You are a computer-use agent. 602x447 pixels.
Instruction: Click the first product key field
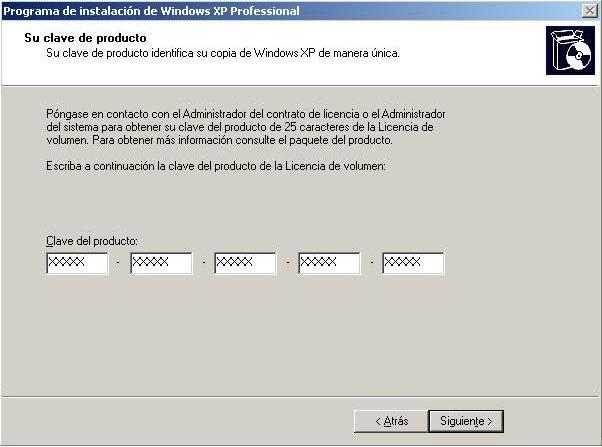tap(77, 263)
